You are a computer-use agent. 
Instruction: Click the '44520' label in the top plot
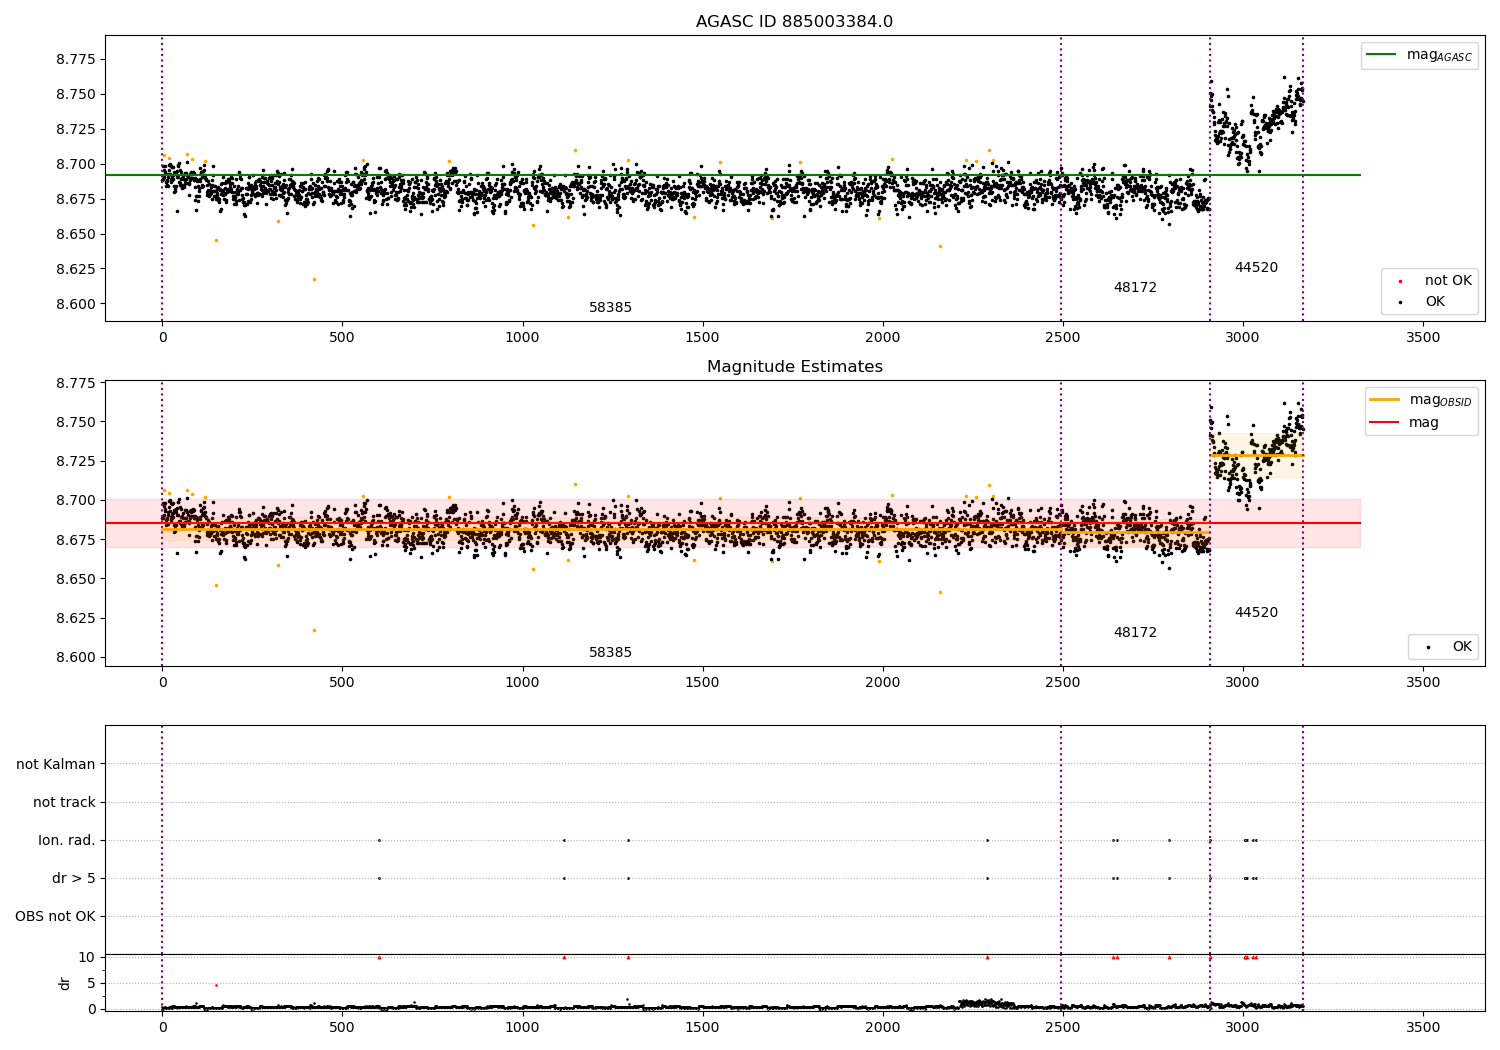(x=1256, y=268)
